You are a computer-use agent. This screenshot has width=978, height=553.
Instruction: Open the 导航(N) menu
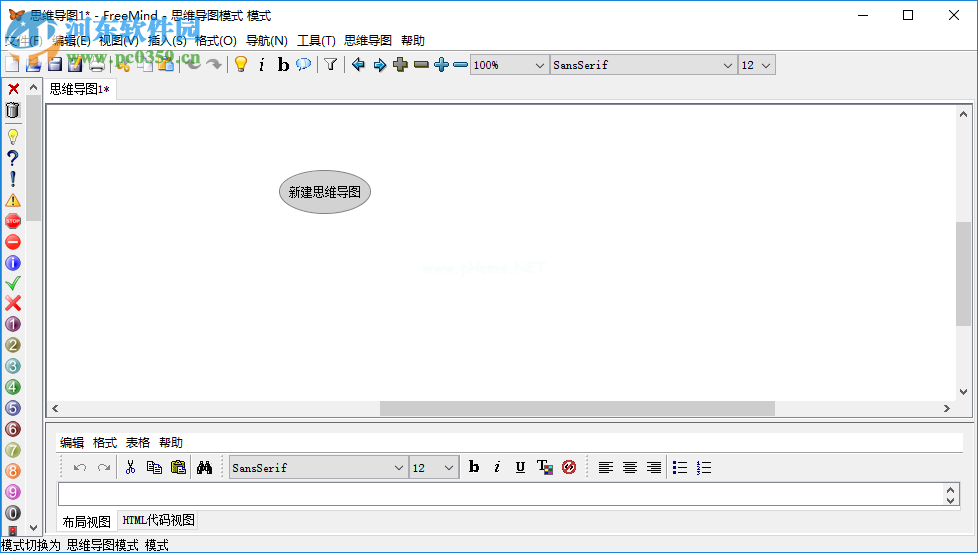tap(267, 41)
